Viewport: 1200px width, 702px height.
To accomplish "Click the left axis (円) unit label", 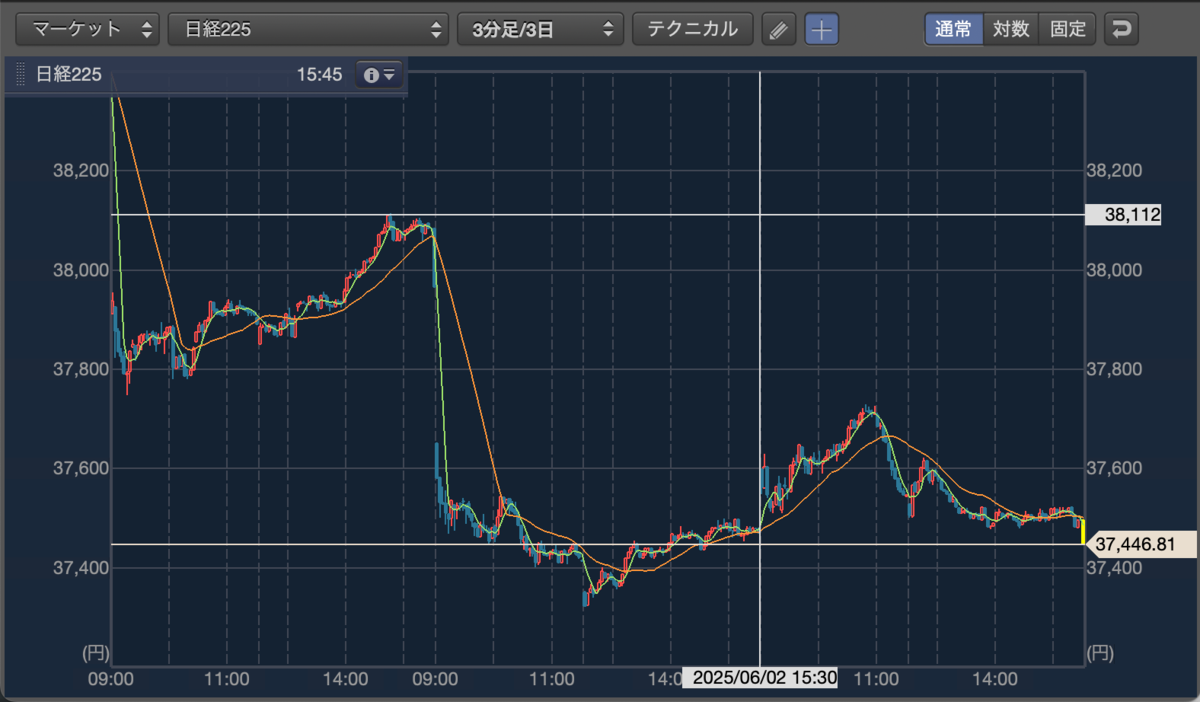I will tap(94, 654).
